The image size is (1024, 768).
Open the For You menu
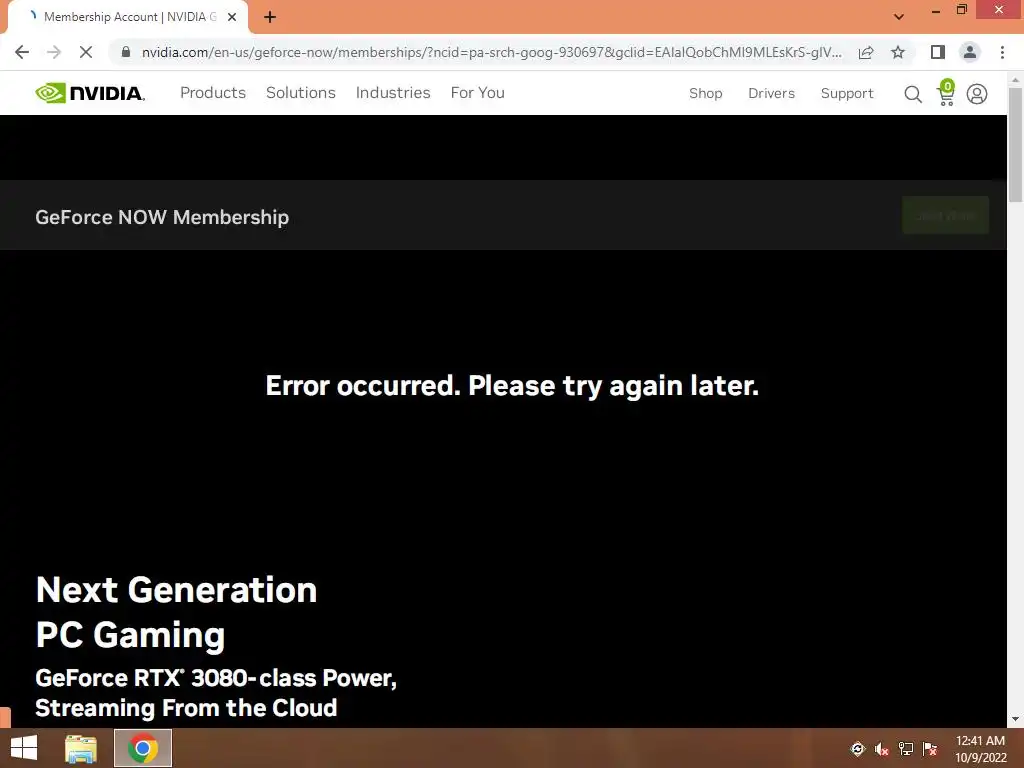point(477,93)
